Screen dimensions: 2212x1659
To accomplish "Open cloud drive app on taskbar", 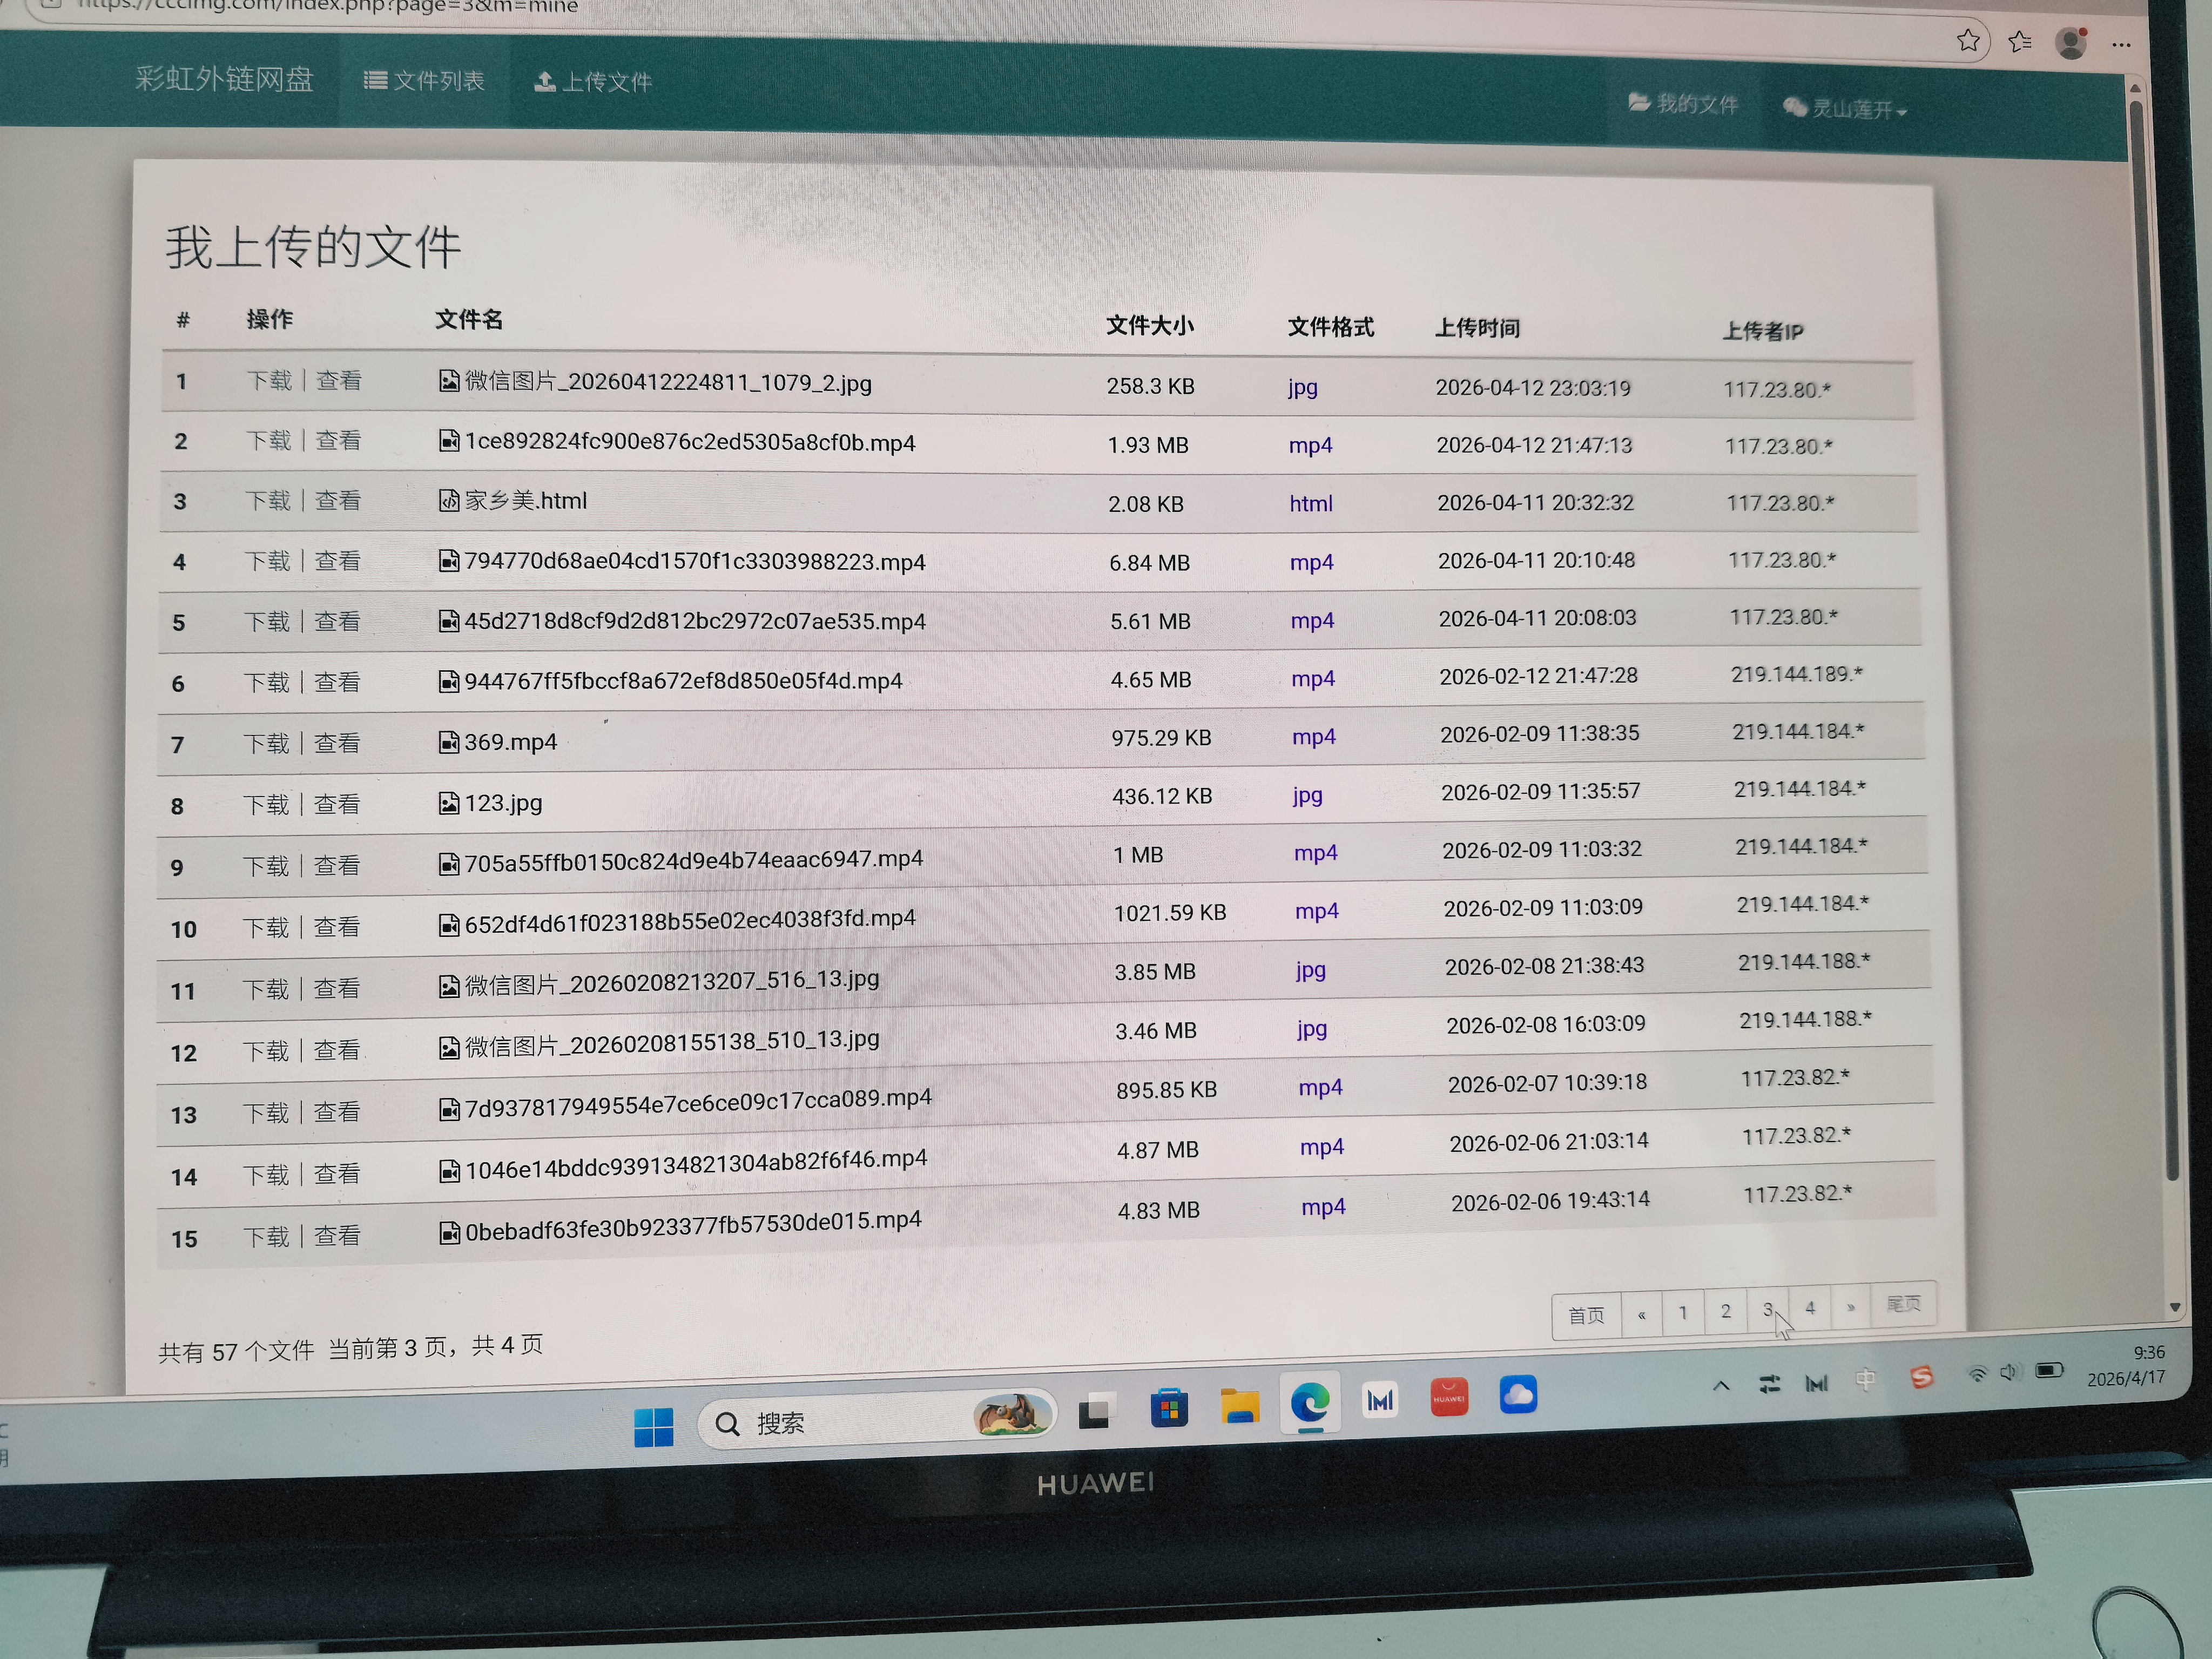I will pyautogui.click(x=1517, y=1395).
